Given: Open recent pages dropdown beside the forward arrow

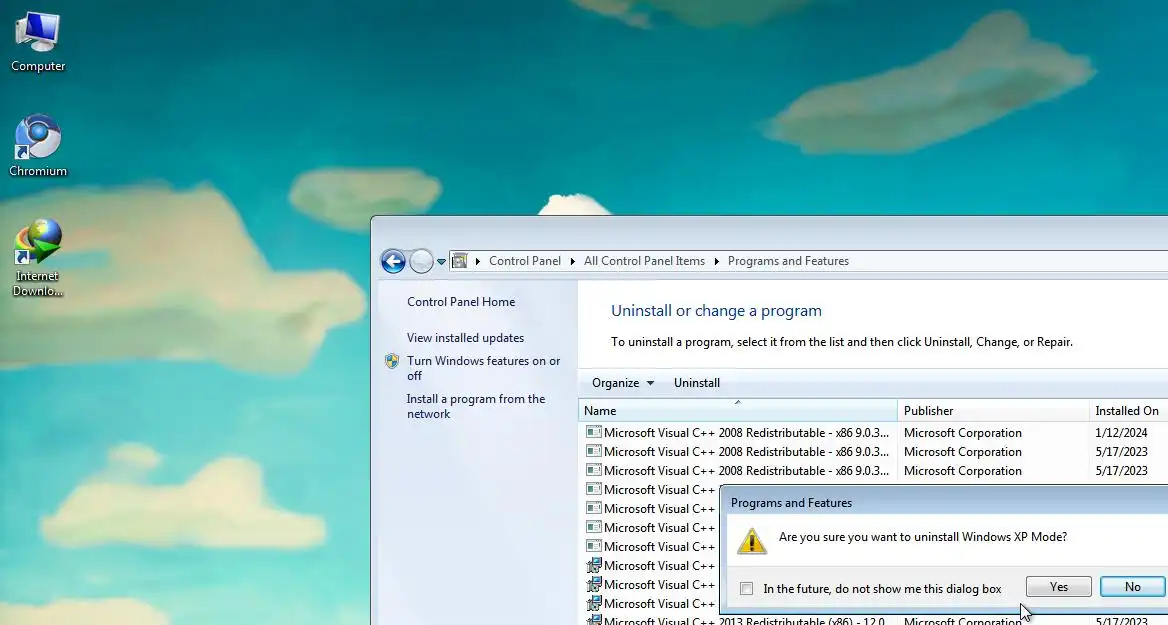Looking at the screenshot, I should 441,262.
